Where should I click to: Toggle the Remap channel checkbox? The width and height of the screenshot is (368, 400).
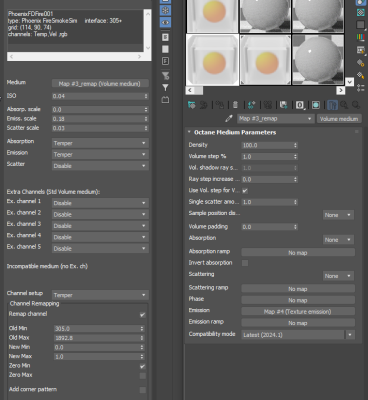coord(143,314)
